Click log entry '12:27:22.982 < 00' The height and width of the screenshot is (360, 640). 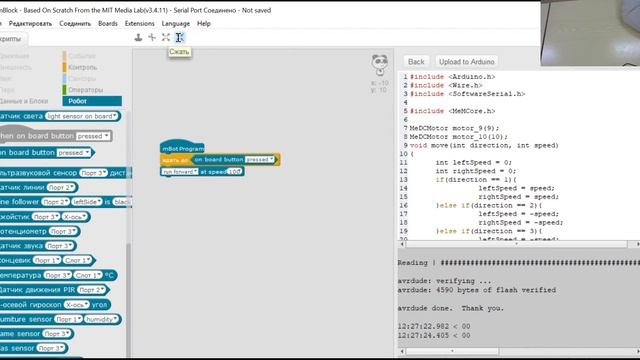[434, 327]
